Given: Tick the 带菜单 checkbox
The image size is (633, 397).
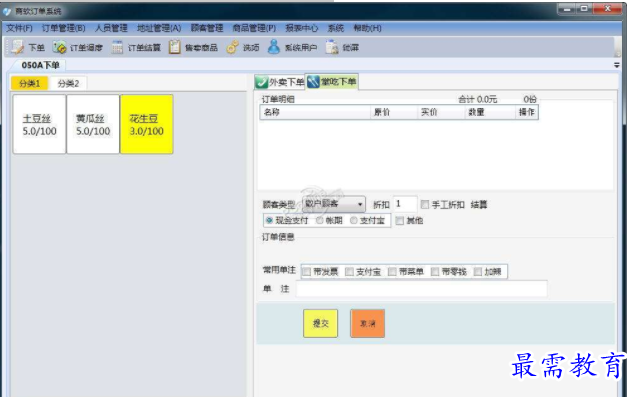Looking at the screenshot, I should (392, 272).
